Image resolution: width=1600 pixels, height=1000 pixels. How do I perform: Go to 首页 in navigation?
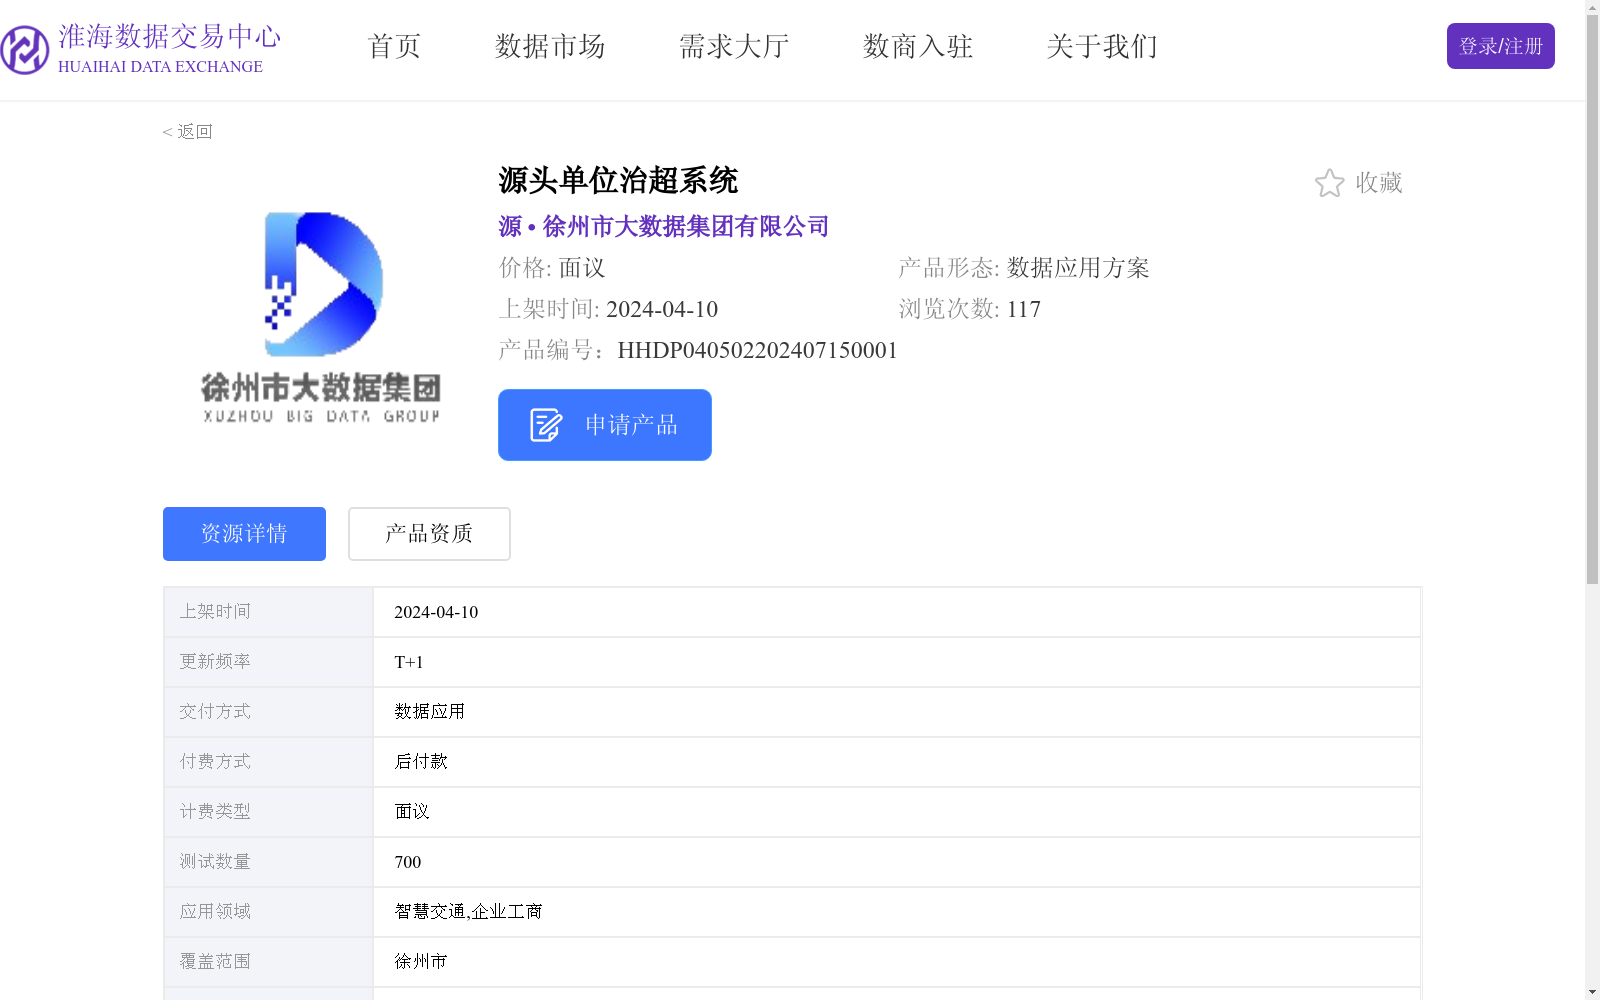pyautogui.click(x=394, y=46)
